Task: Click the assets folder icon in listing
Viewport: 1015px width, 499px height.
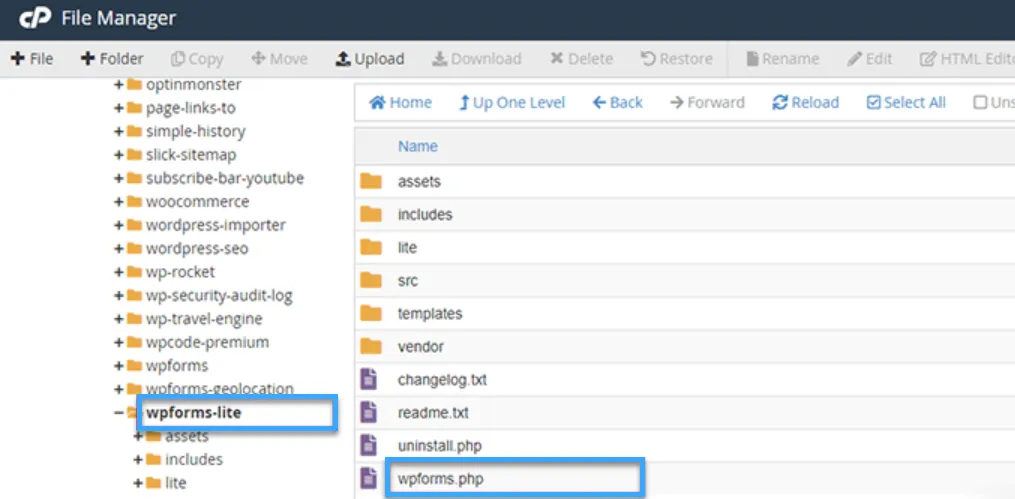Action: point(371,181)
